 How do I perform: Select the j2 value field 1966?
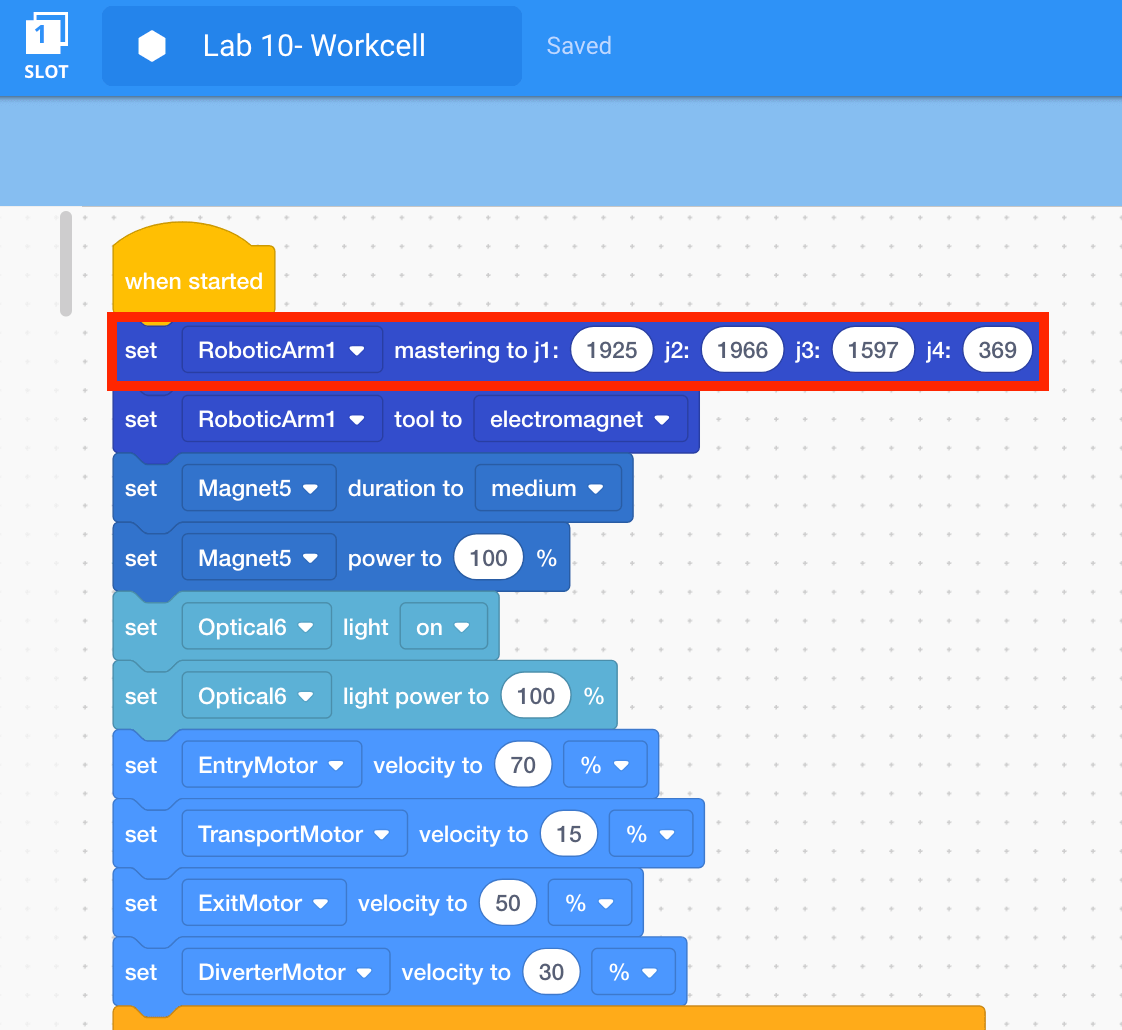[742, 350]
